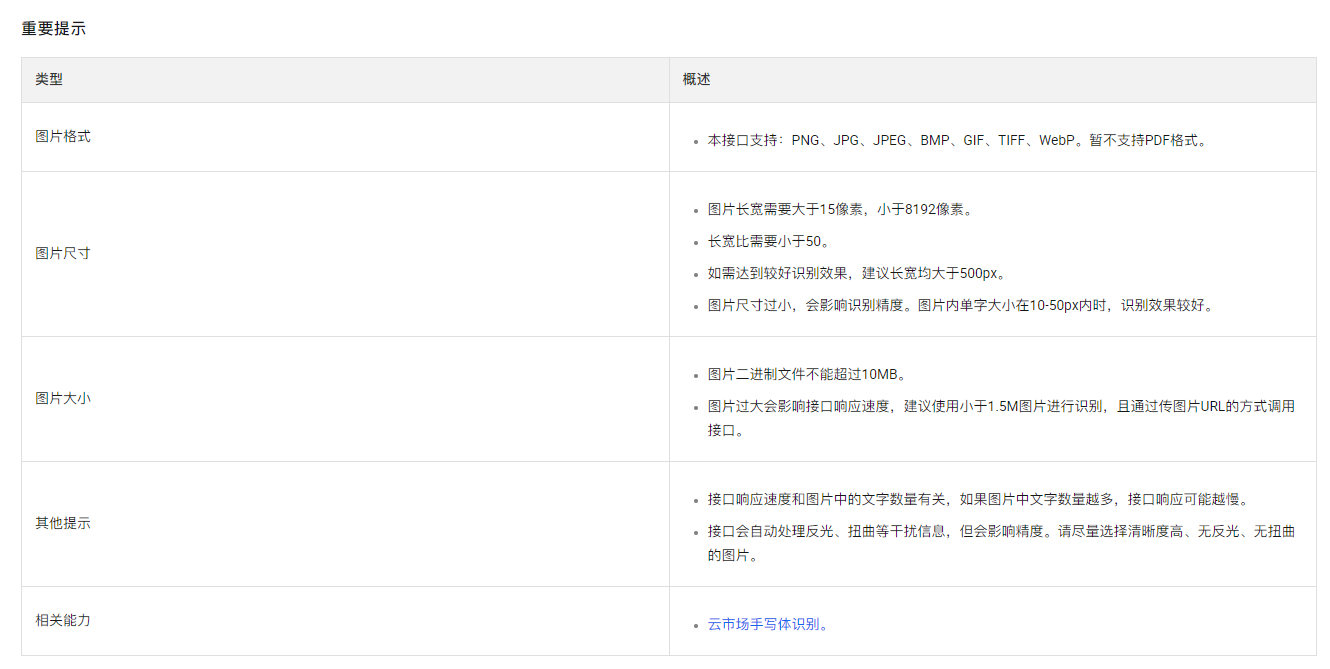
Task: Click the line 图片二进制文件不能超过10MB
Action: point(807,375)
